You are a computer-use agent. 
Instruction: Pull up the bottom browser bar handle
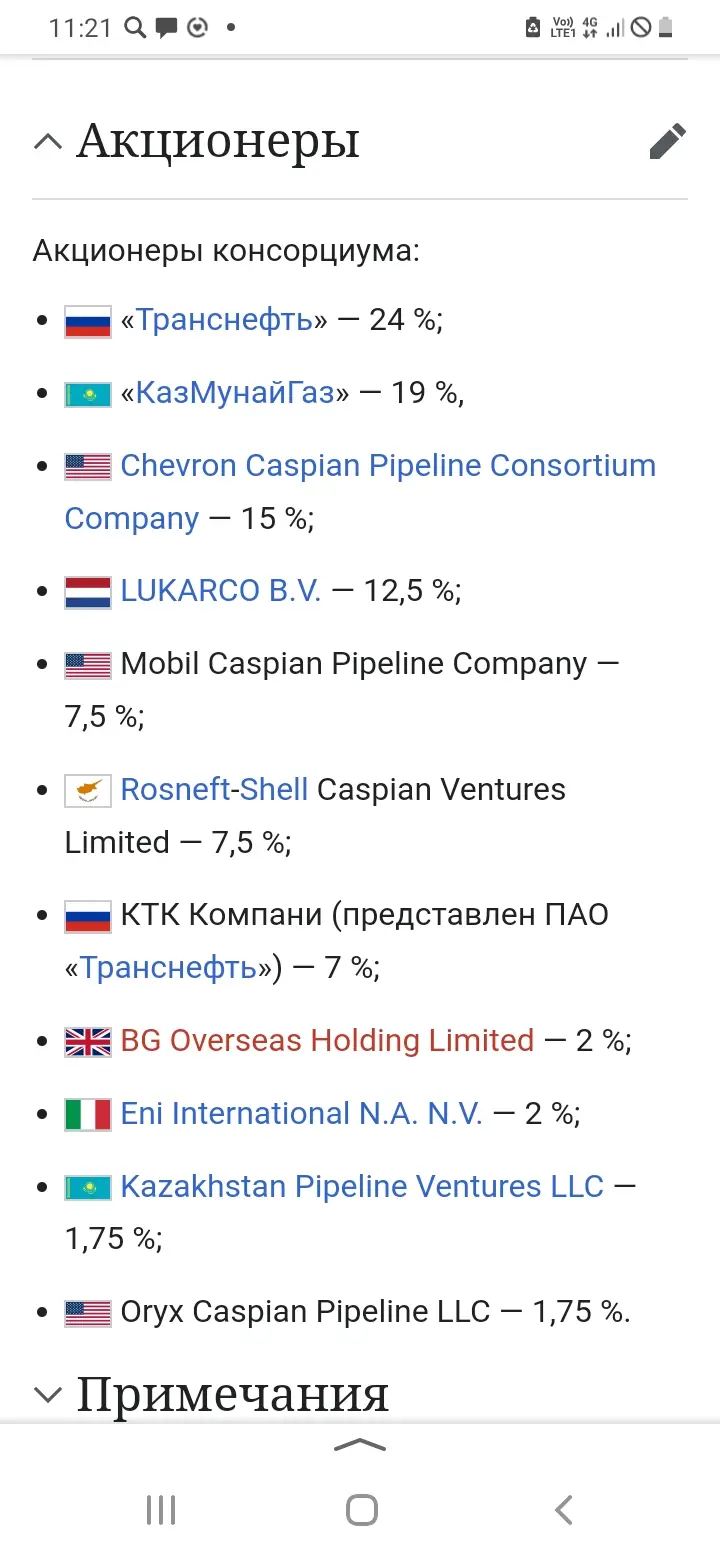360,1445
